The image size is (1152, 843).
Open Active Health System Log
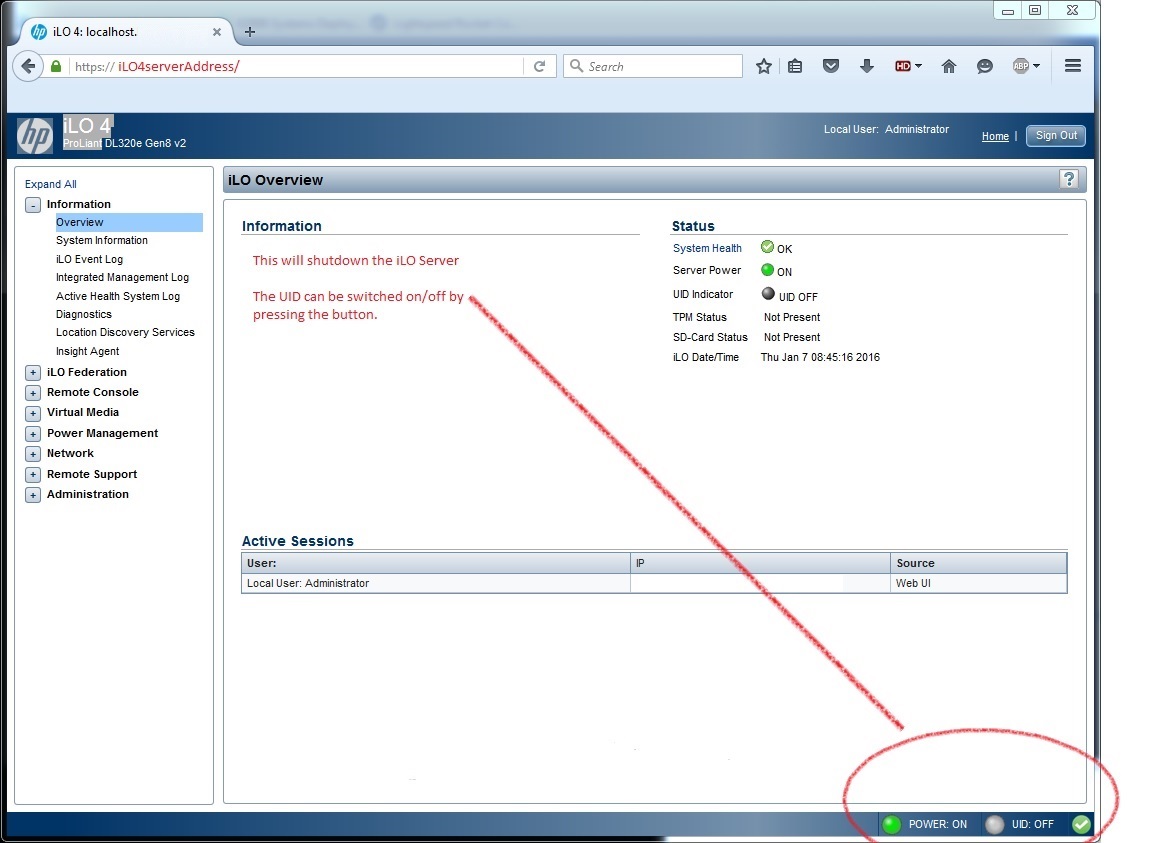click(118, 296)
